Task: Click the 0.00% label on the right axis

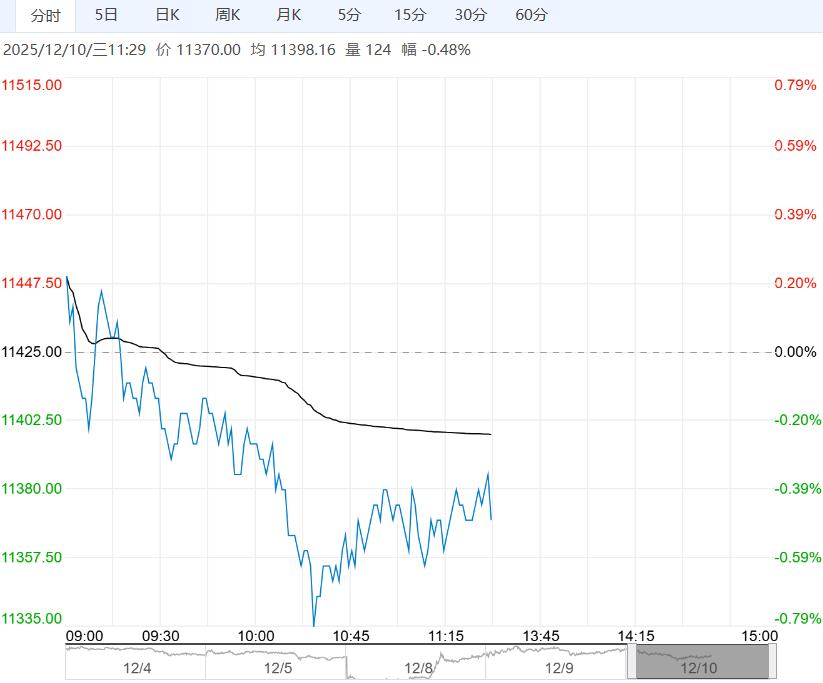Action: (796, 352)
